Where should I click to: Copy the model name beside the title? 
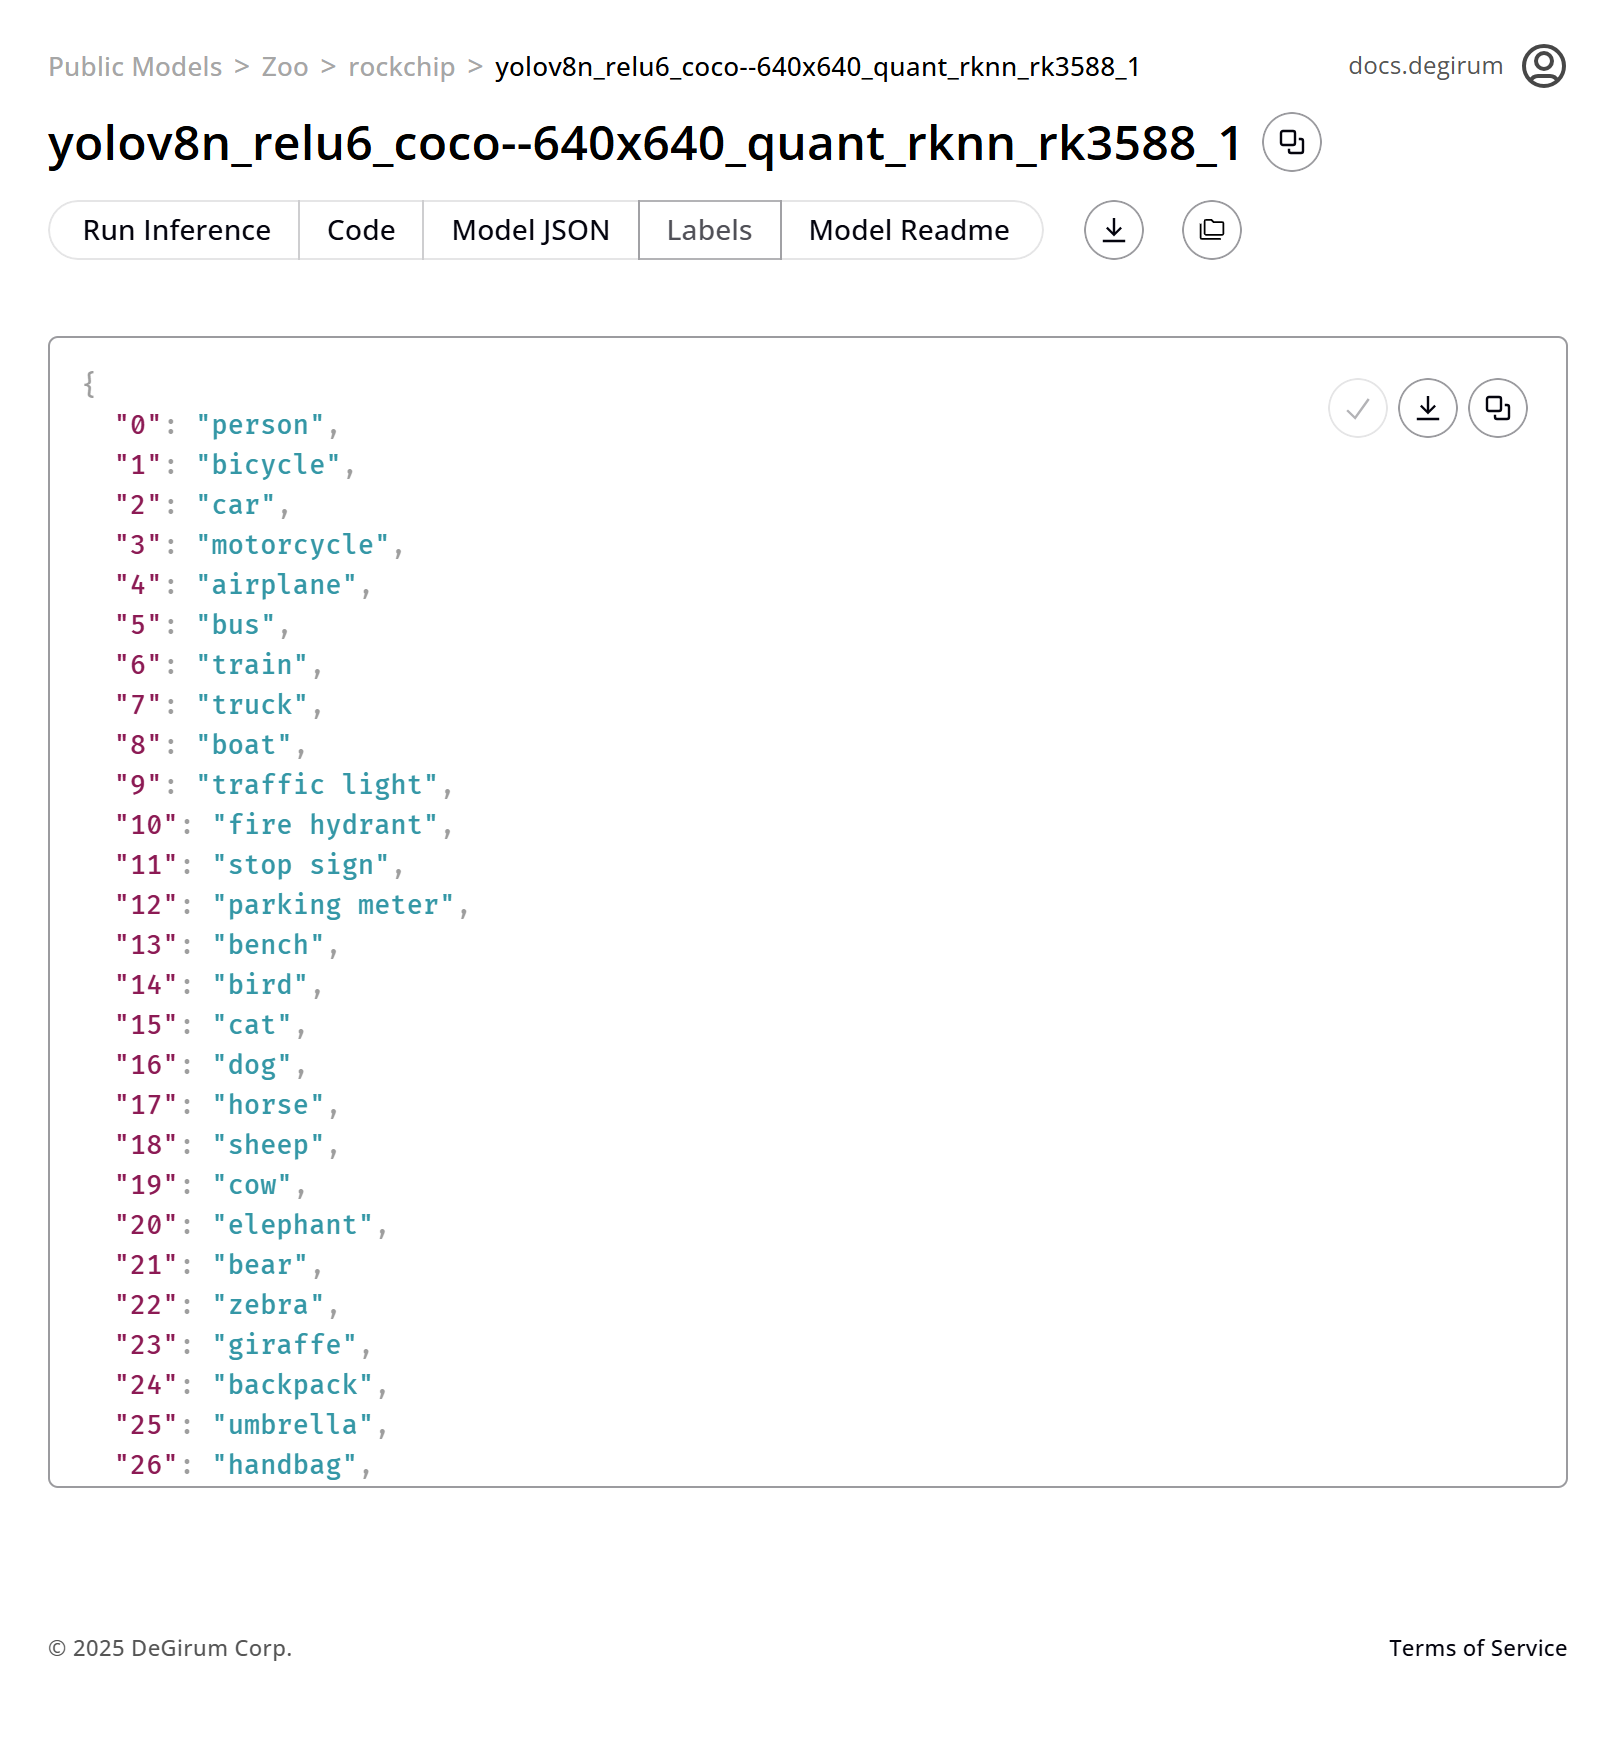click(1291, 142)
